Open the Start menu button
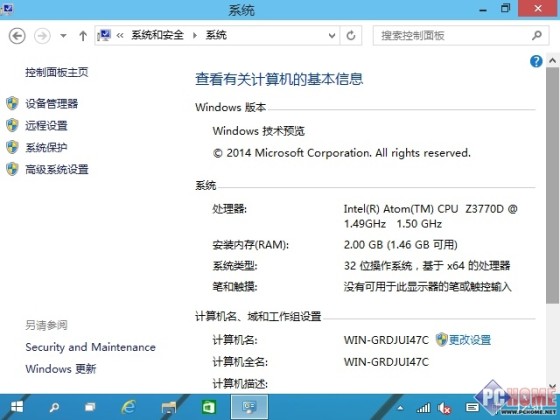Image resolution: width=560 pixels, height=420 pixels. point(16,407)
